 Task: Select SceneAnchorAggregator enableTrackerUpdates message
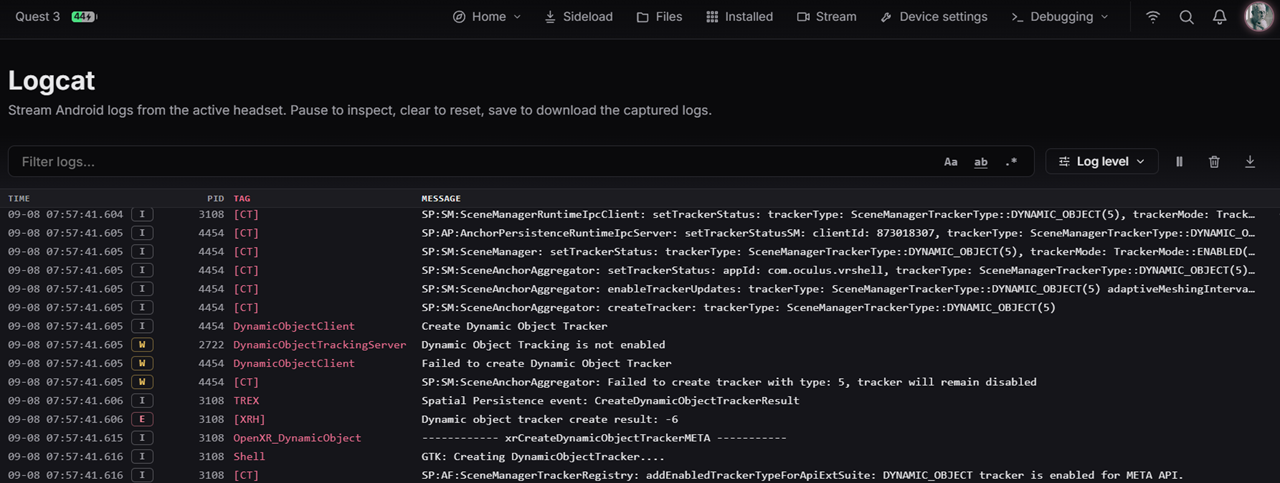click(839, 289)
